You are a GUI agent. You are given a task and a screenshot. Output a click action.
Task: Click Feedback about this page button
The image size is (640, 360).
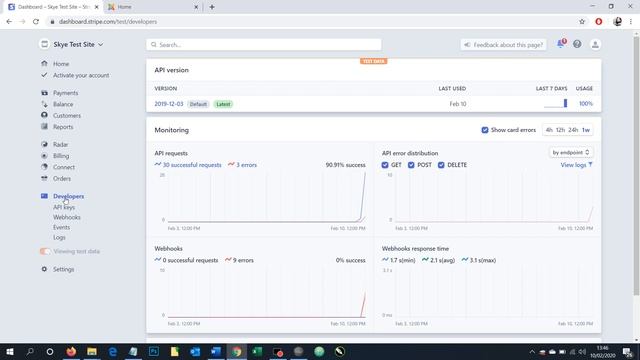click(x=504, y=44)
